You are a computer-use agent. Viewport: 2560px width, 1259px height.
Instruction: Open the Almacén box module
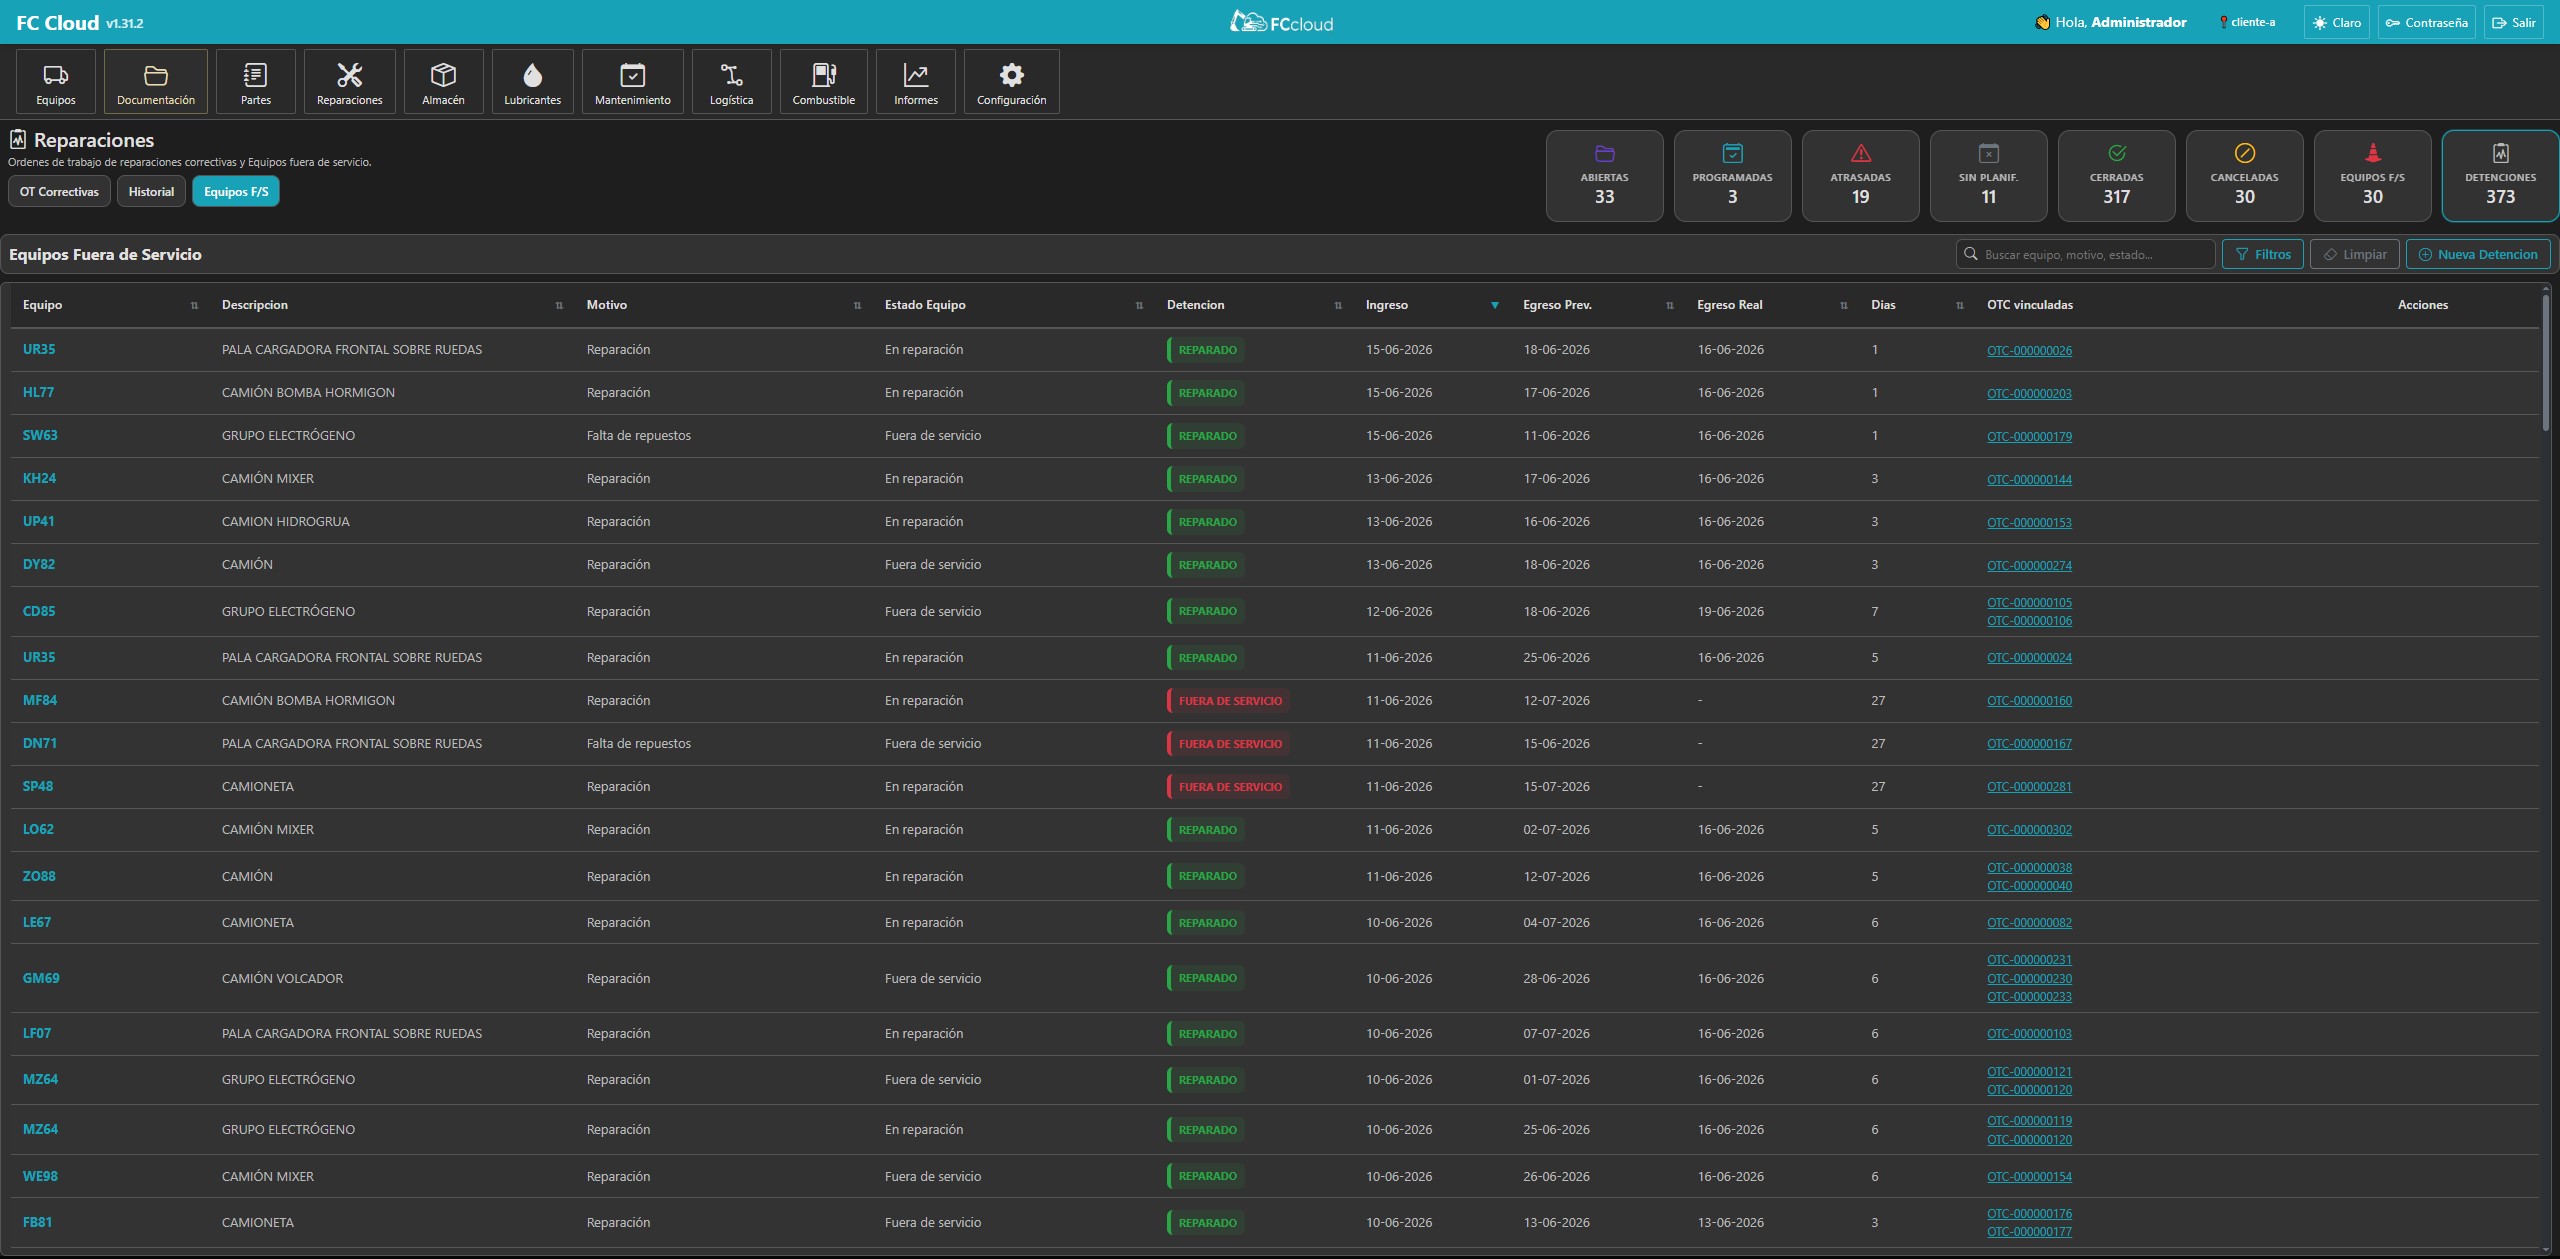click(x=443, y=82)
